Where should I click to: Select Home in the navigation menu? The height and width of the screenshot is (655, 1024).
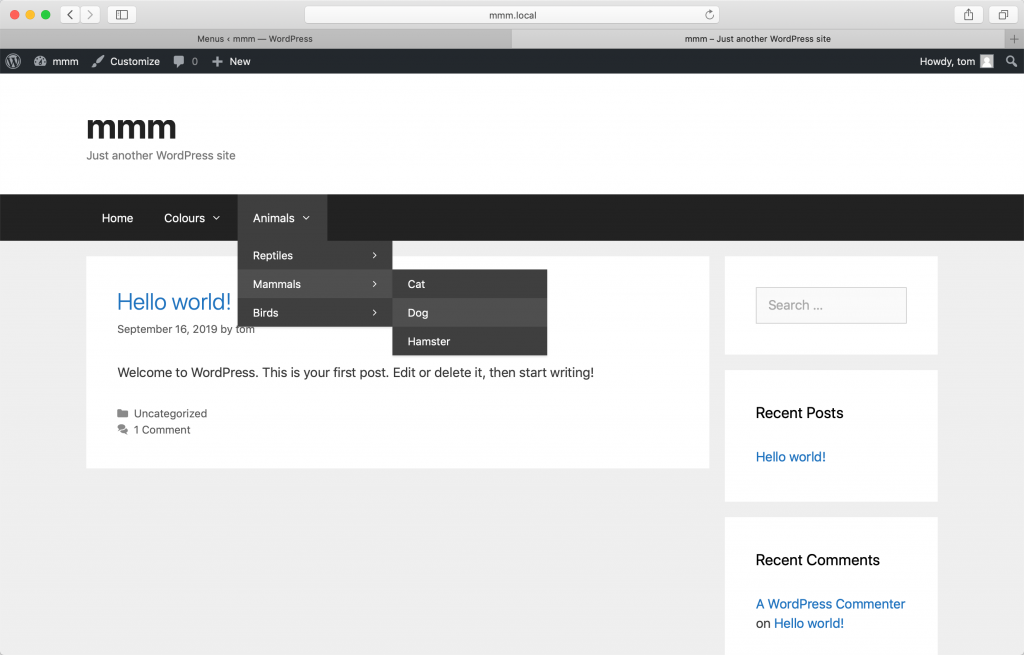pyautogui.click(x=117, y=218)
